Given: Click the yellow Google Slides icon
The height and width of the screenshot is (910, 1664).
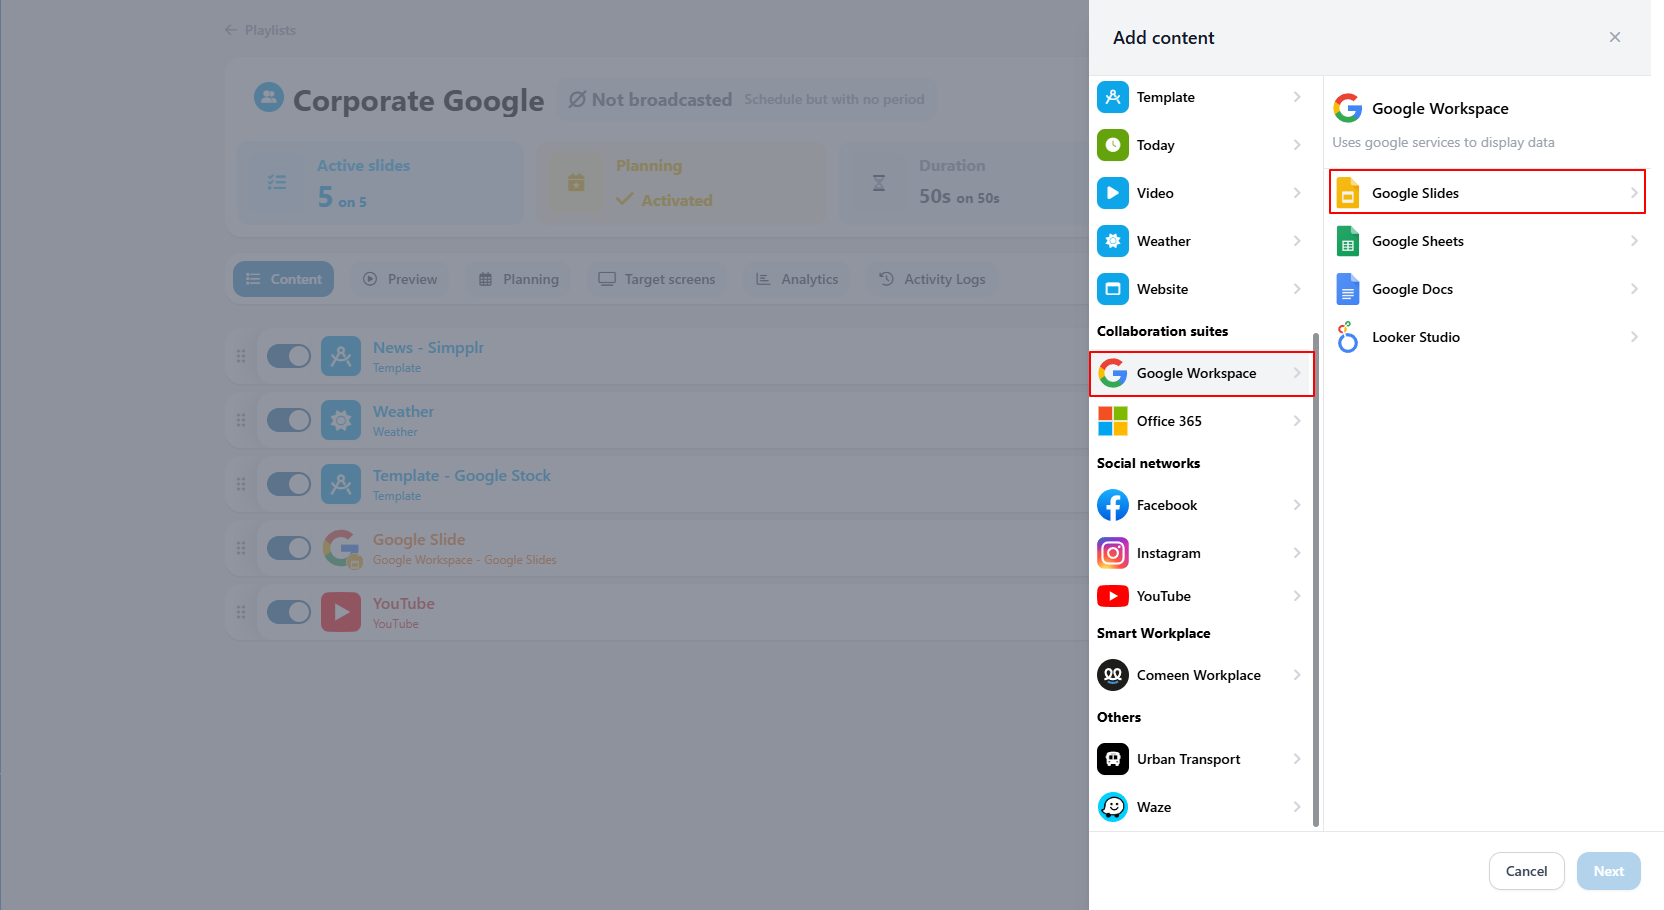Looking at the screenshot, I should pyautogui.click(x=1348, y=193).
